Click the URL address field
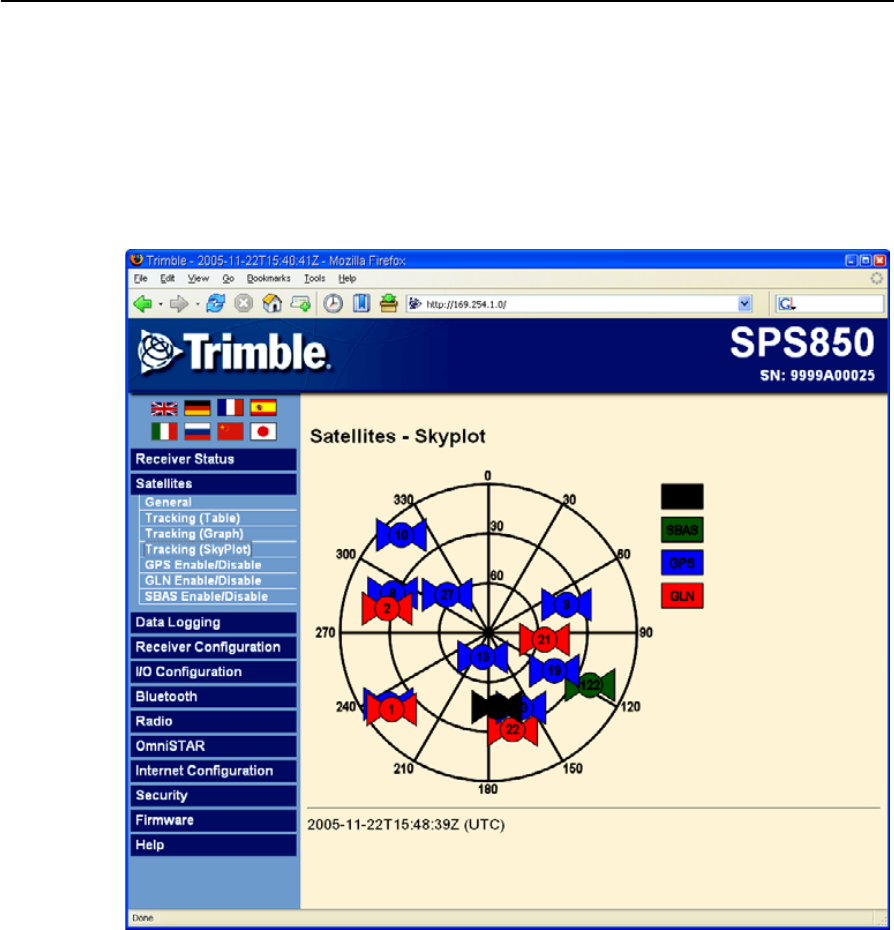The height and width of the screenshot is (930, 894). tap(580, 304)
